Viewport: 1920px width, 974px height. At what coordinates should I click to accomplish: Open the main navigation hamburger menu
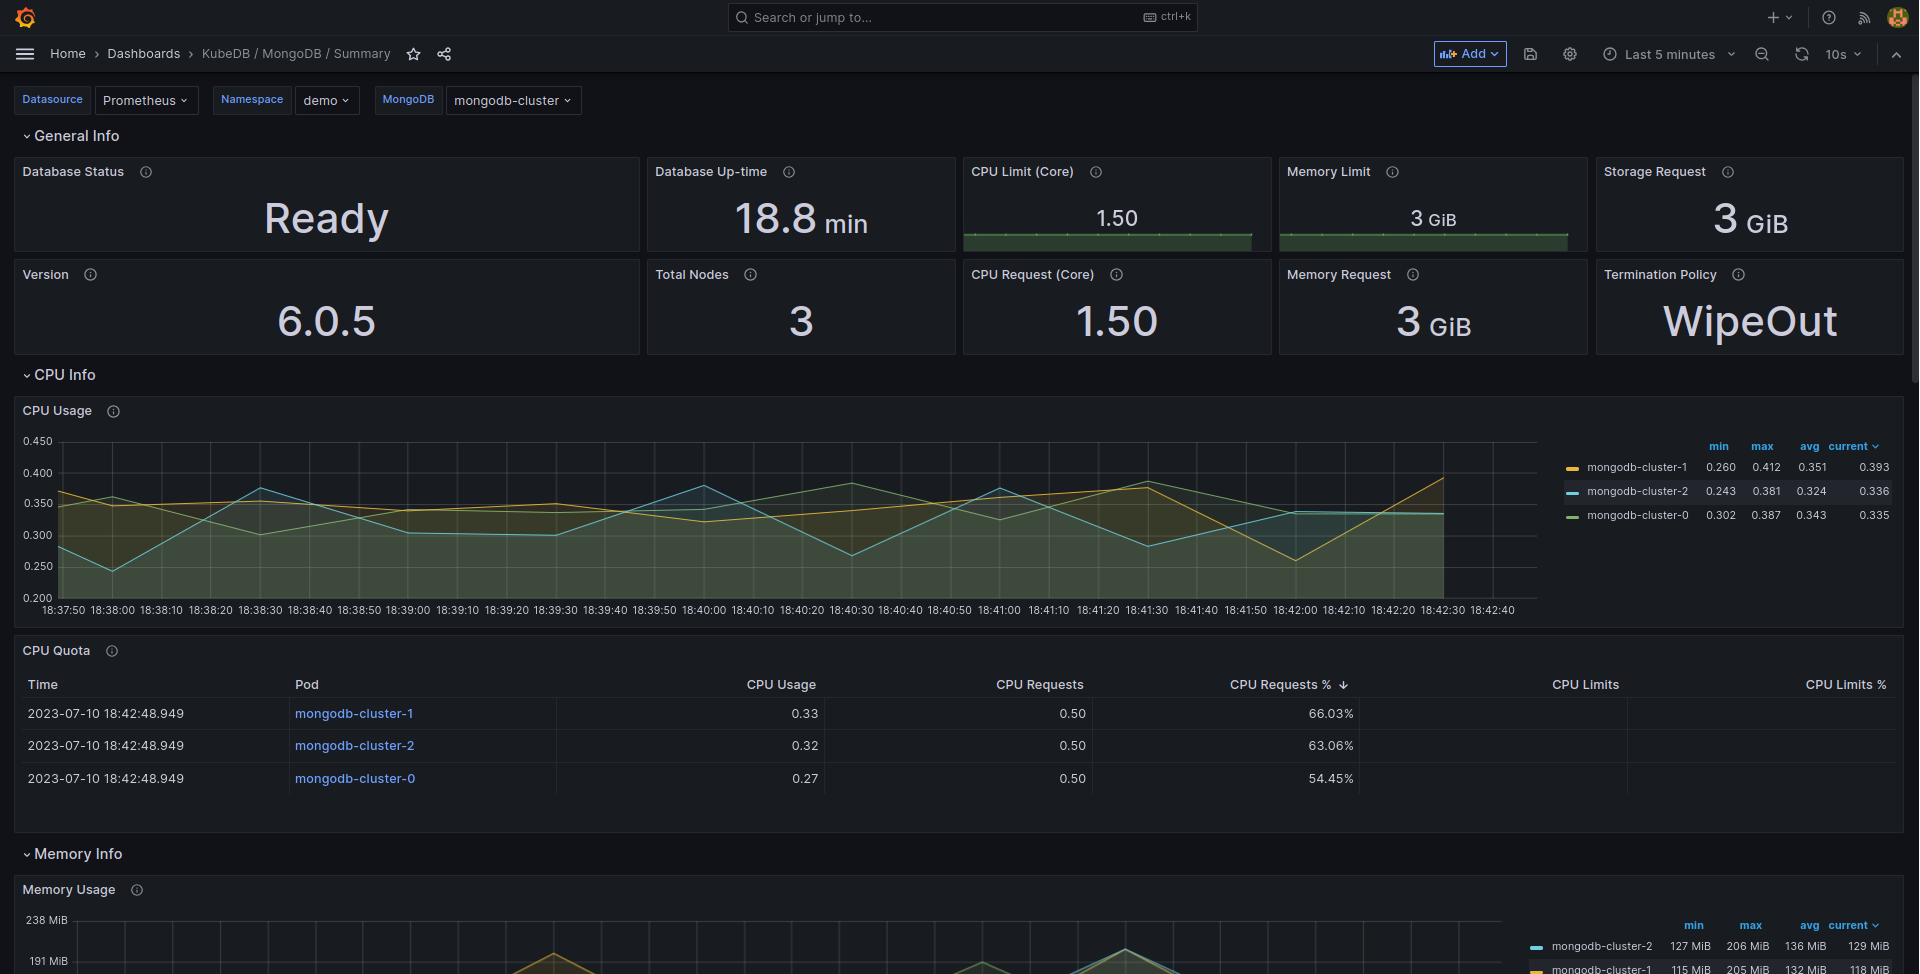click(x=25, y=54)
